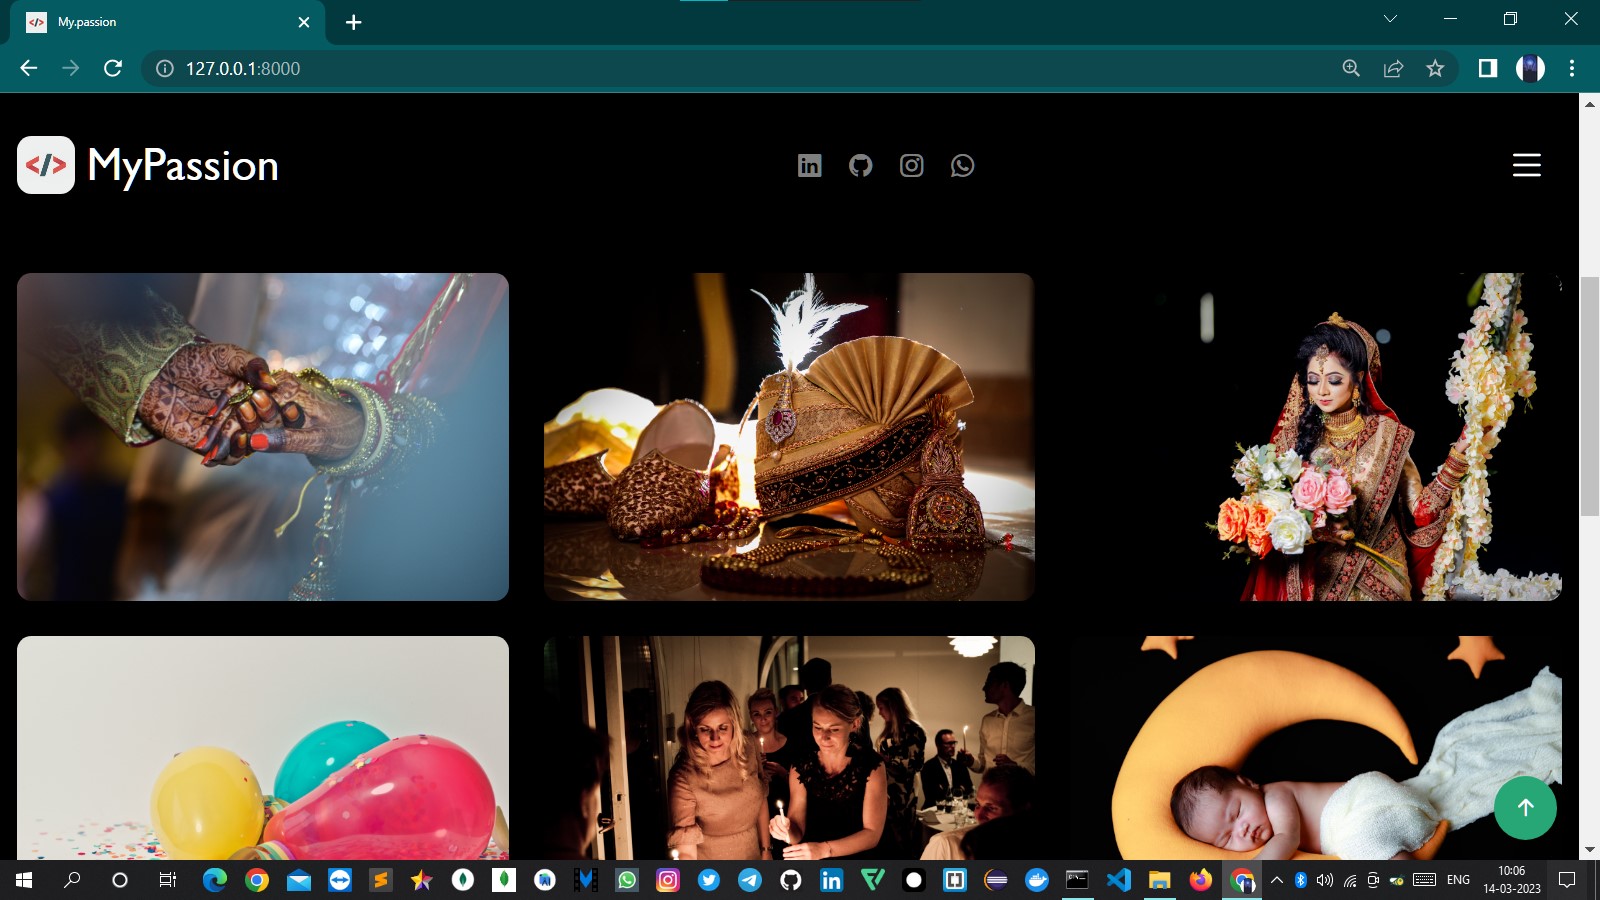
Task: Open the bride with bouquet photo
Action: coord(1316,437)
